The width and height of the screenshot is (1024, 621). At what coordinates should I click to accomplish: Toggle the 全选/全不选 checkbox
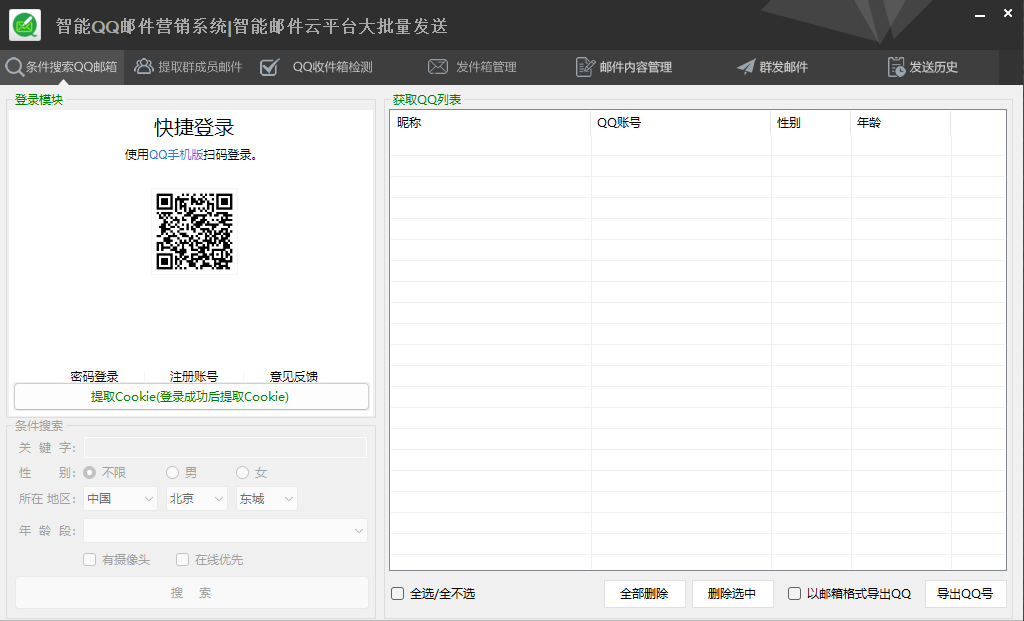point(398,594)
